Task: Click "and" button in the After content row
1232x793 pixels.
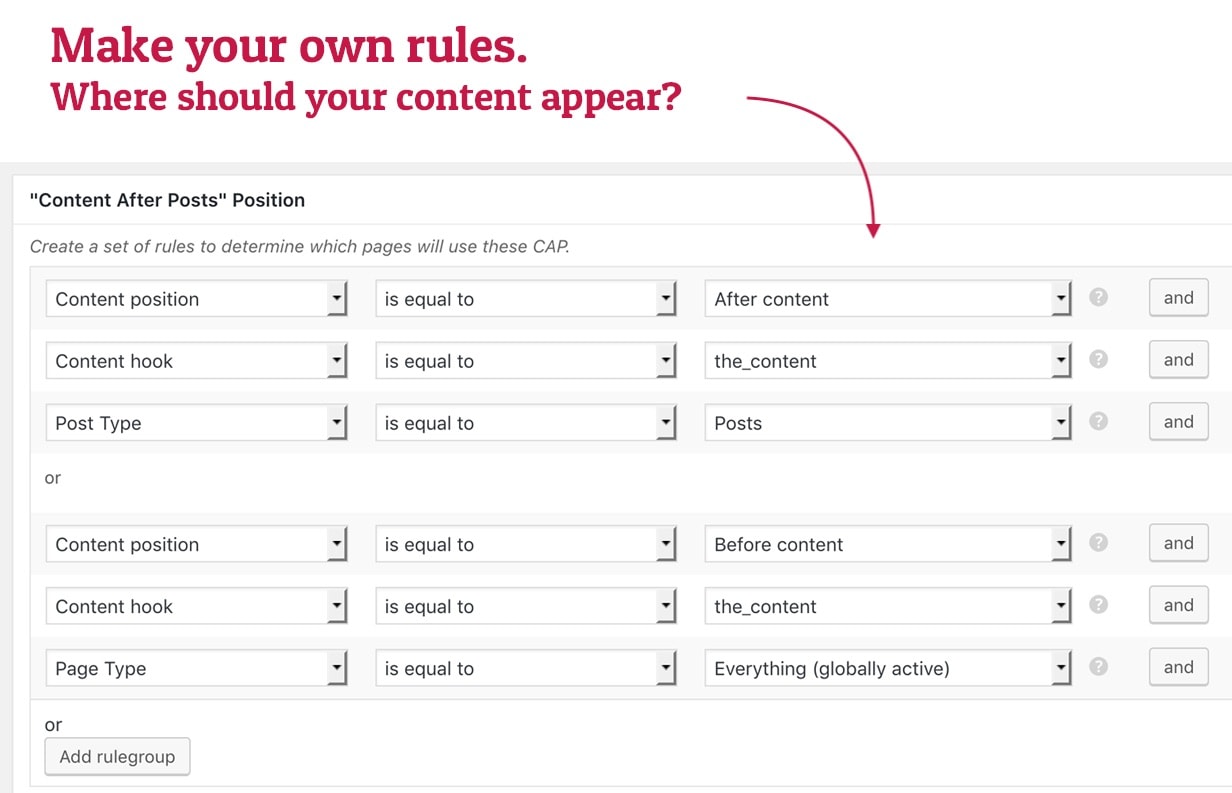Action: 1178,298
